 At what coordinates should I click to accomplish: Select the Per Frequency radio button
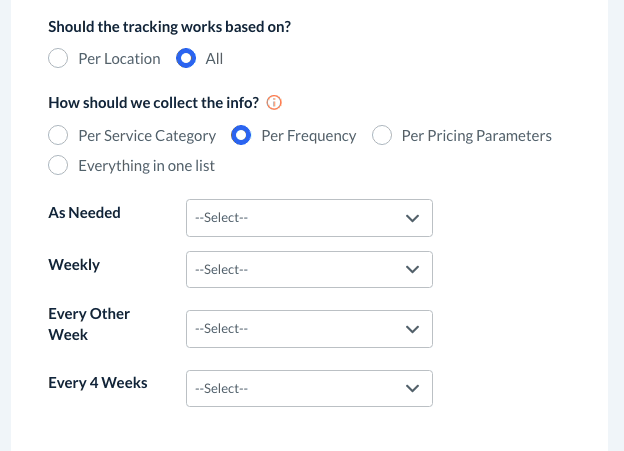(x=241, y=135)
